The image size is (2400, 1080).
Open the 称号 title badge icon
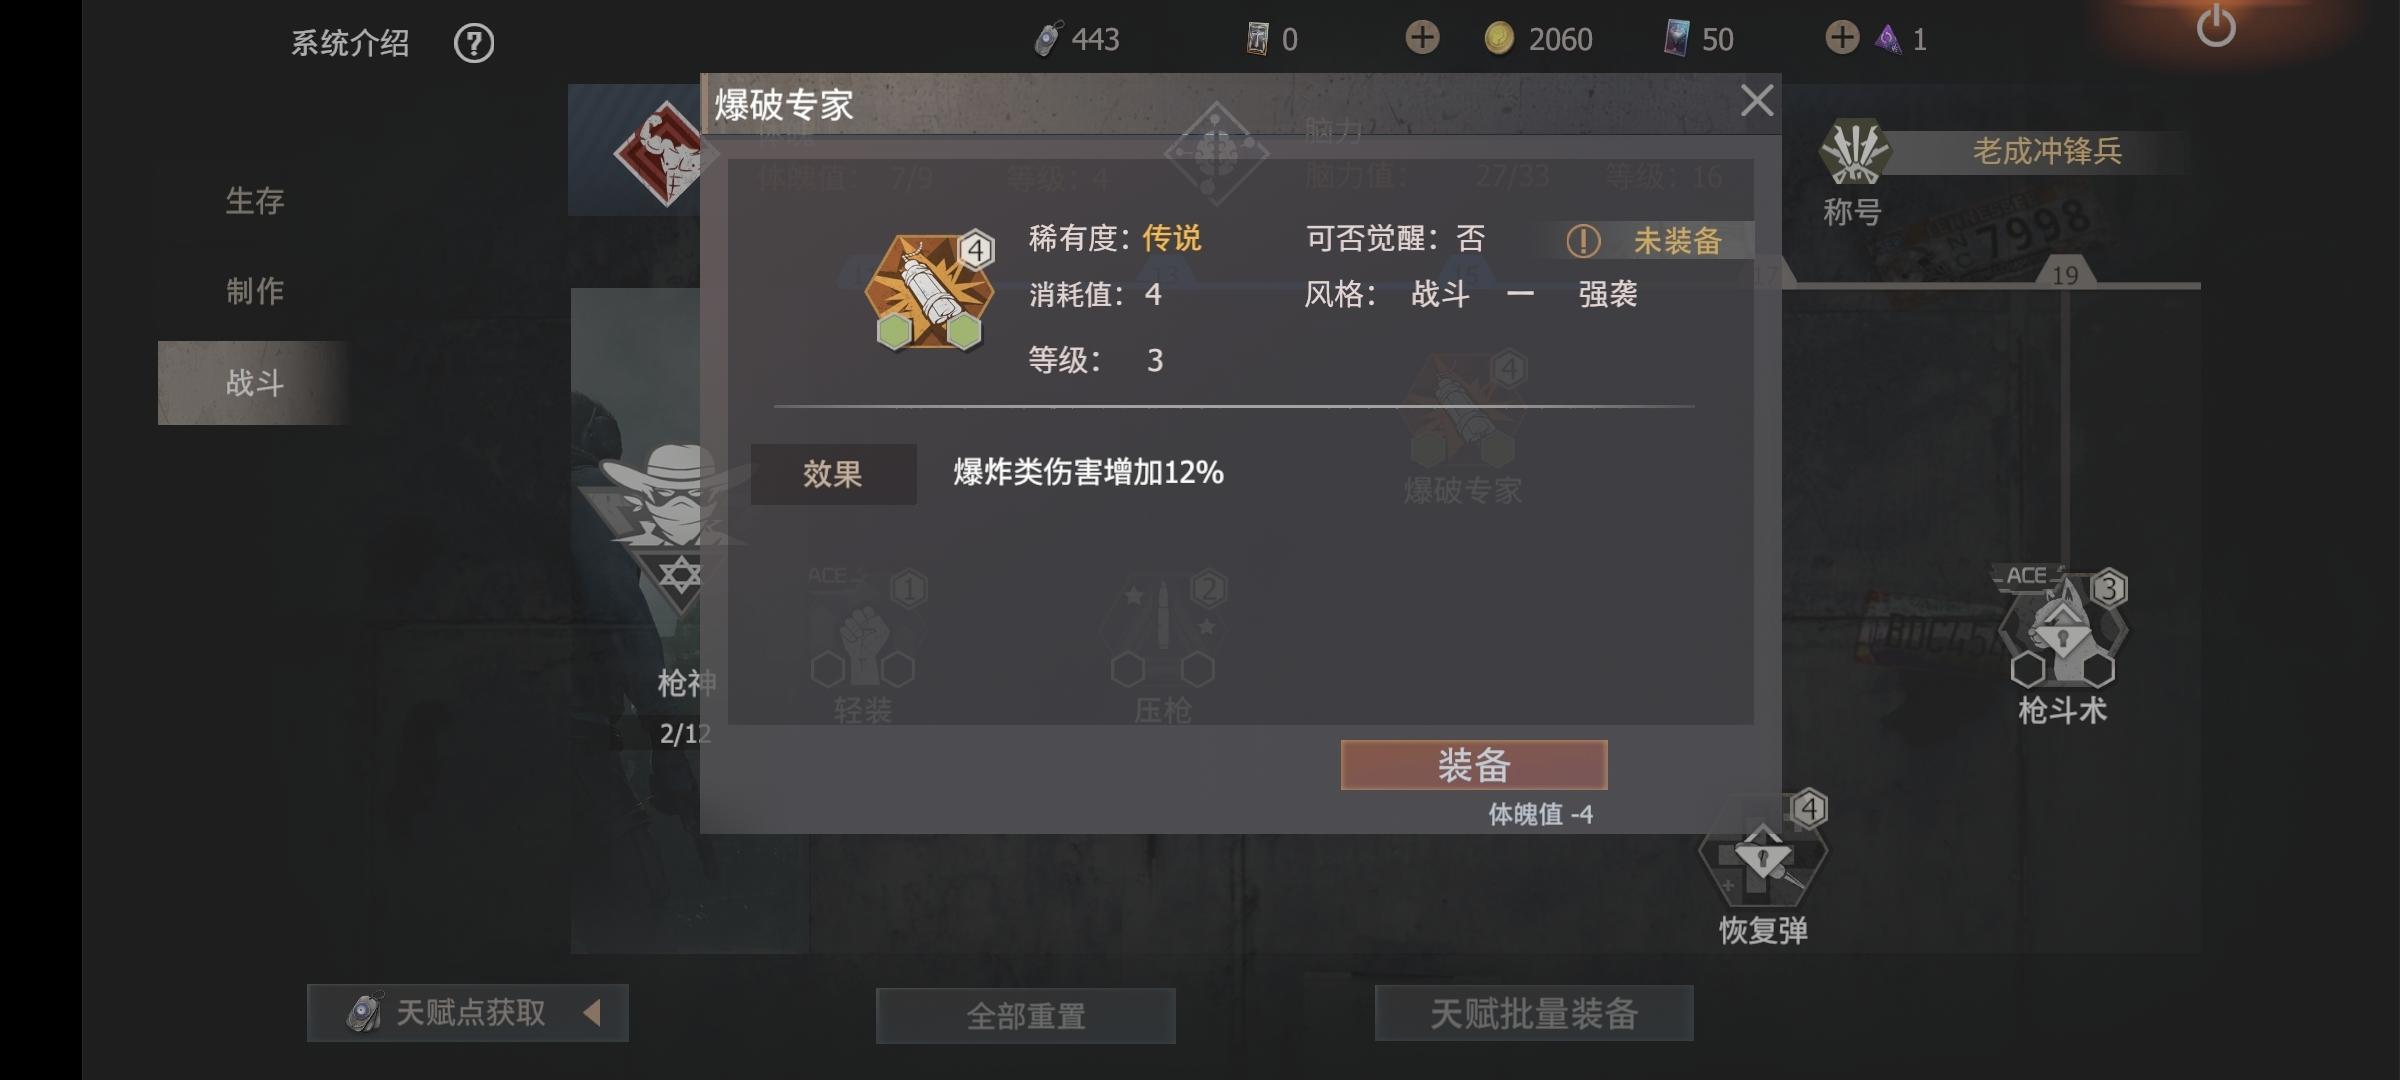[x=1855, y=153]
